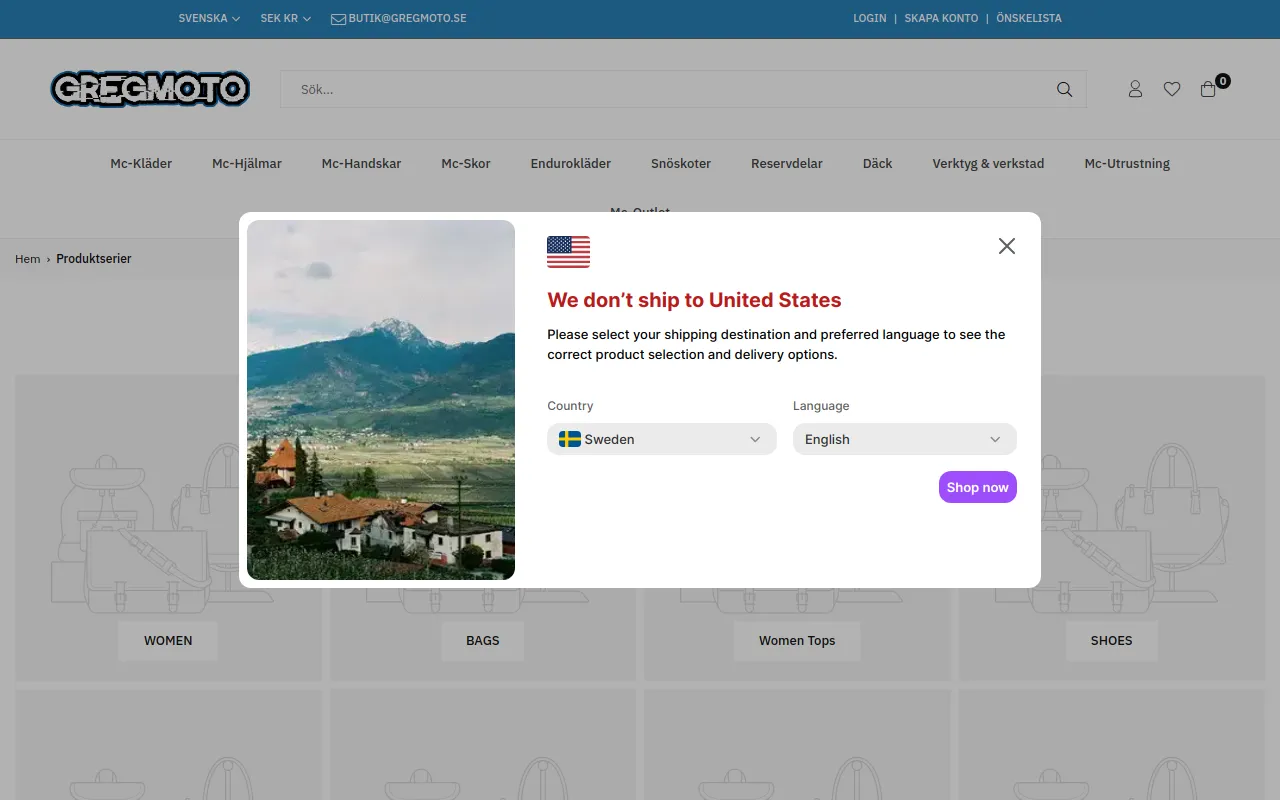The height and width of the screenshot is (800, 1280).
Task: Click the Hem breadcrumb link
Action: click(28, 259)
